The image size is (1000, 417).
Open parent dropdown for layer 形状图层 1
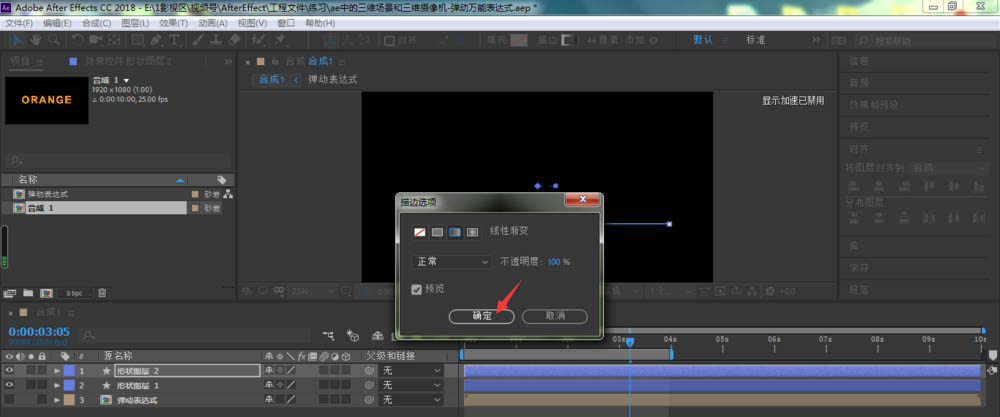click(411, 385)
